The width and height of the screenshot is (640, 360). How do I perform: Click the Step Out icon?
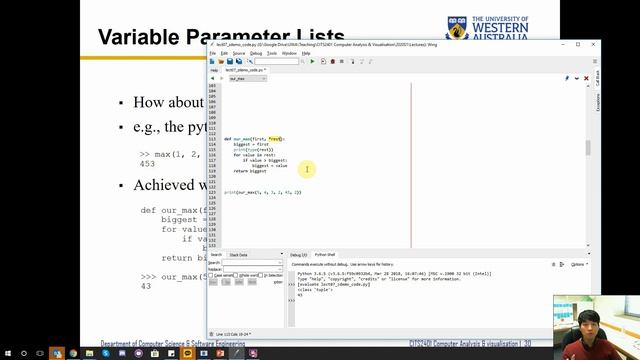(x=371, y=61)
